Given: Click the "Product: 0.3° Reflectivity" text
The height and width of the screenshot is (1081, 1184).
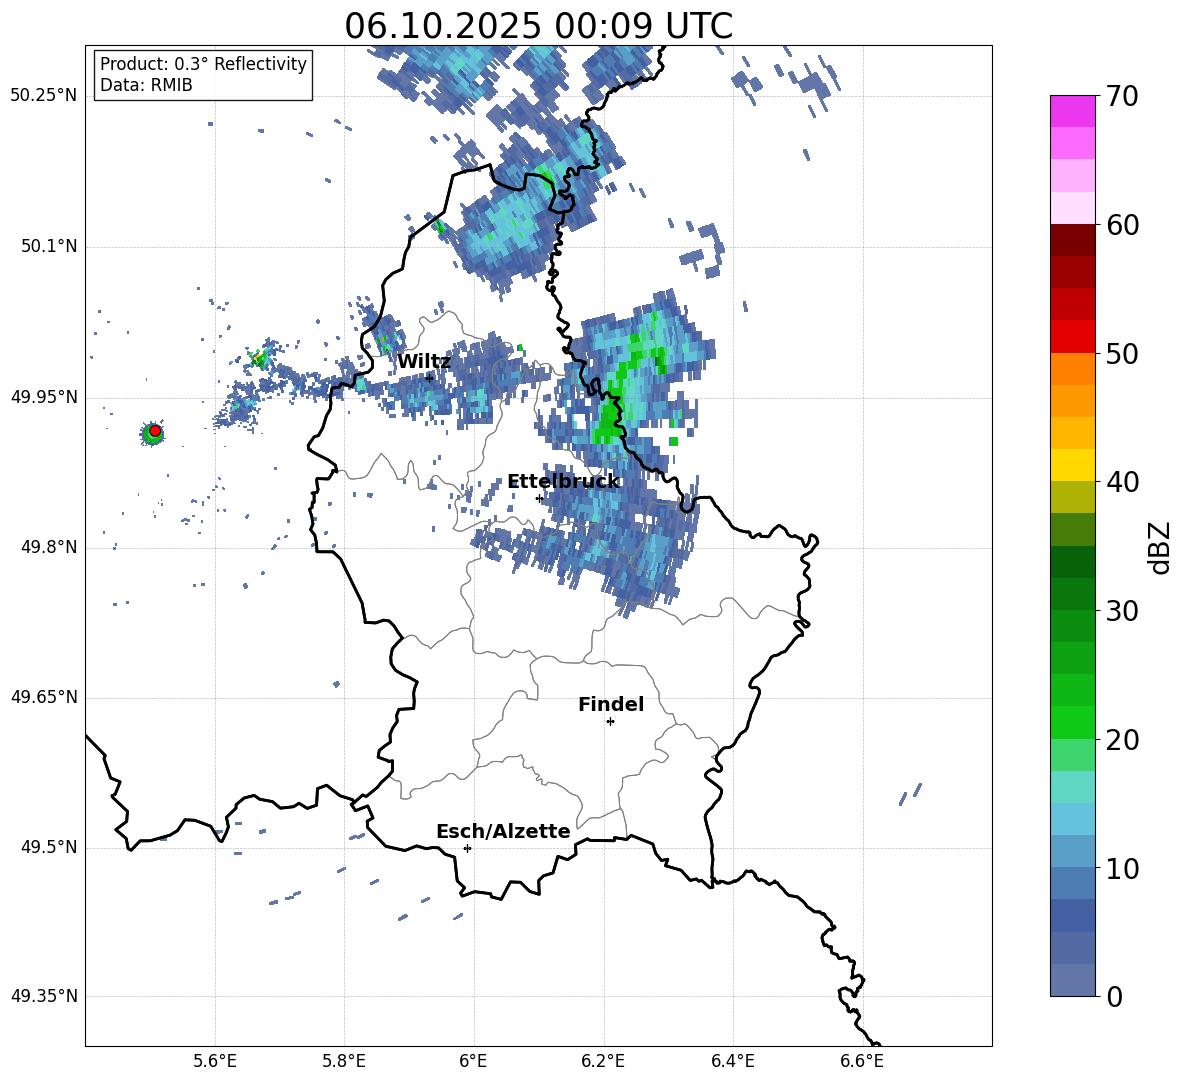Looking at the screenshot, I should (x=203, y=64).
